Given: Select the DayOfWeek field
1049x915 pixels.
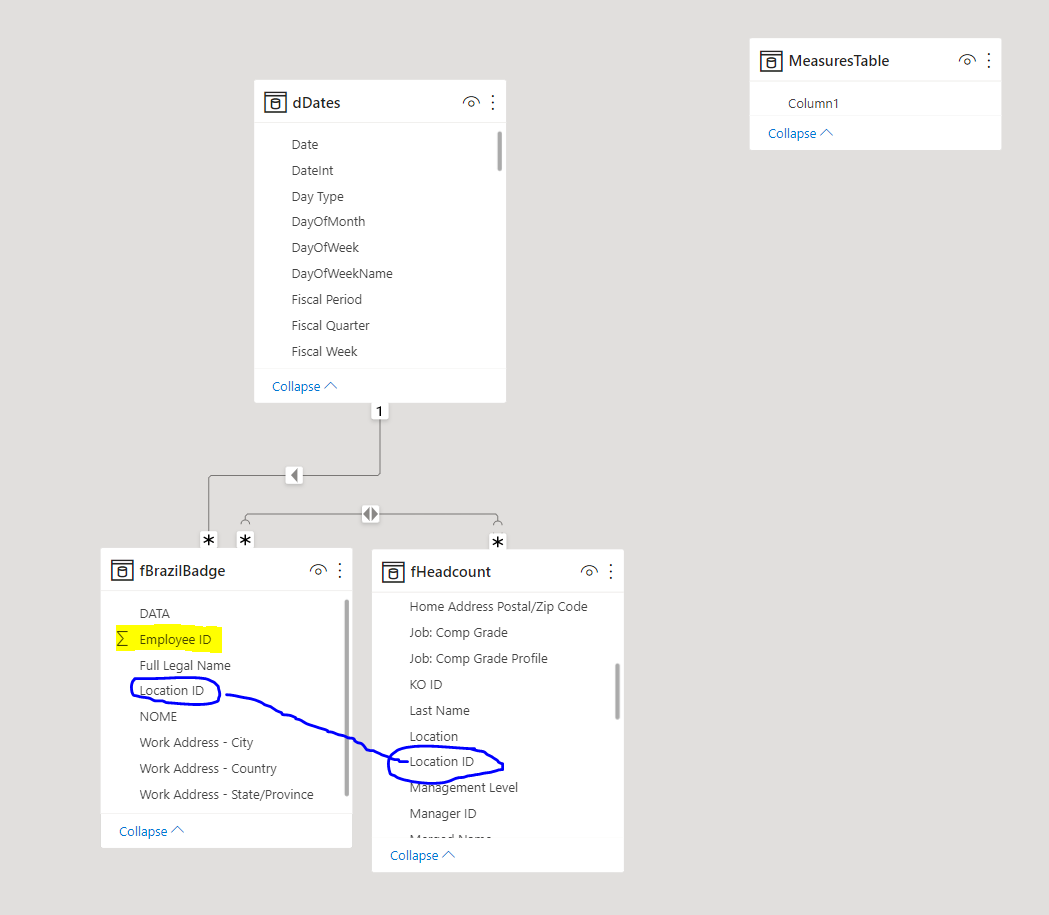Looking at the screenshot, I should [325, 247].
